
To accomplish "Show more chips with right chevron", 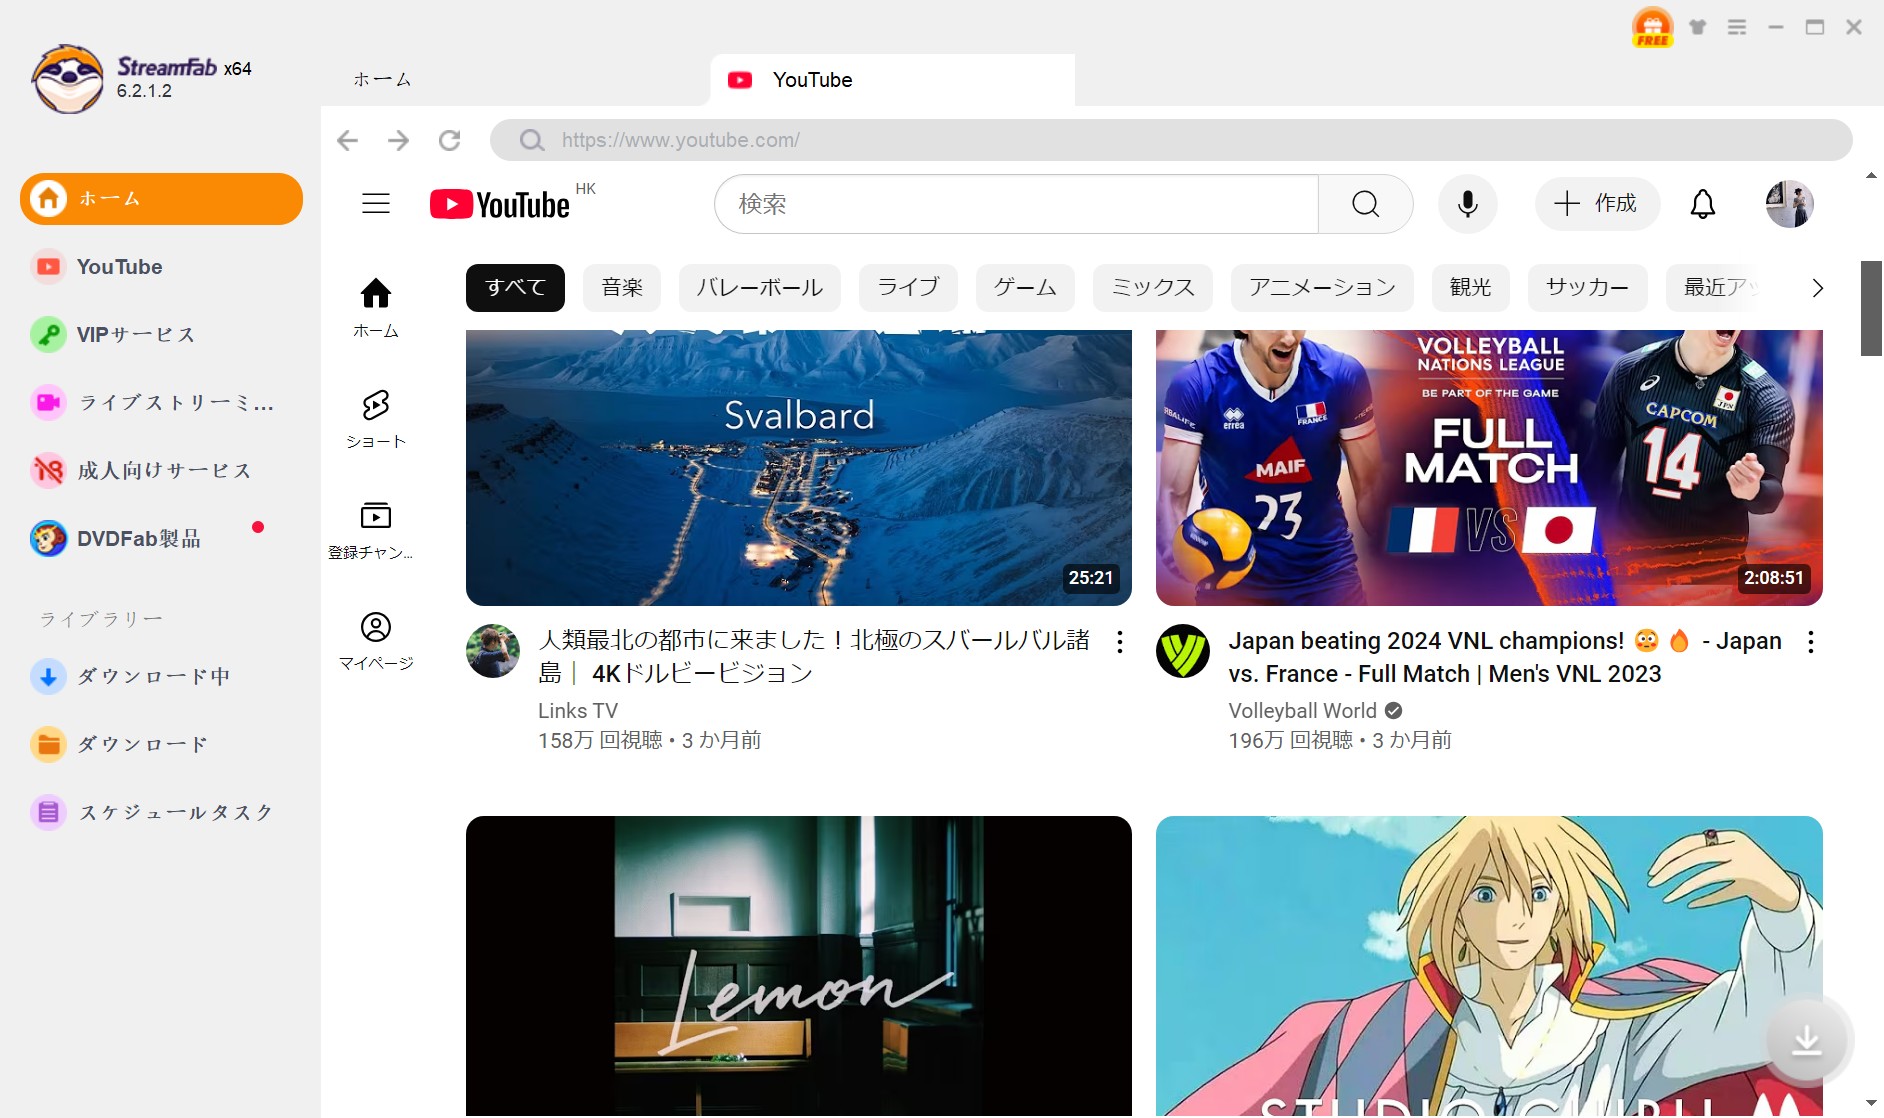I will (1817, 288).
